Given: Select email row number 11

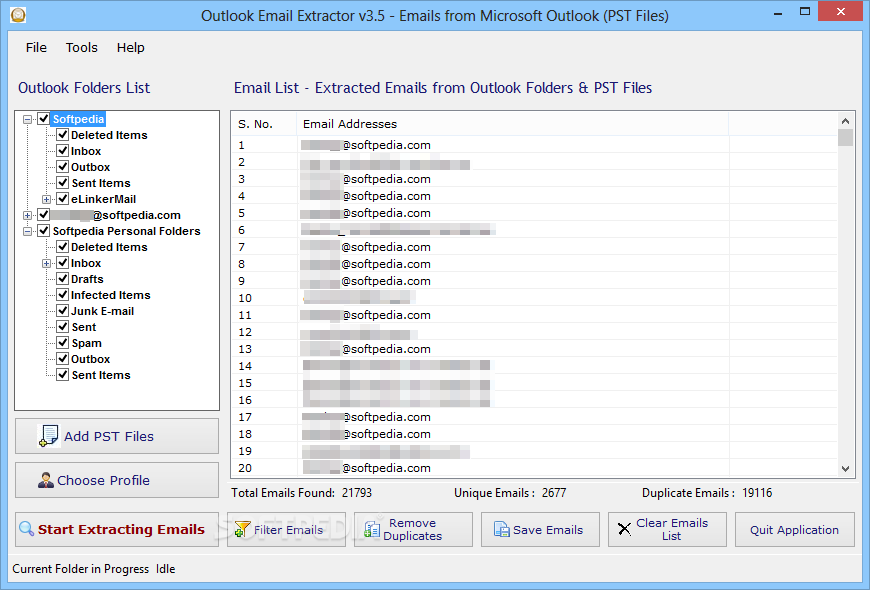Looking at the screenshot, I should pyautogui.click(x=534, y=315).
